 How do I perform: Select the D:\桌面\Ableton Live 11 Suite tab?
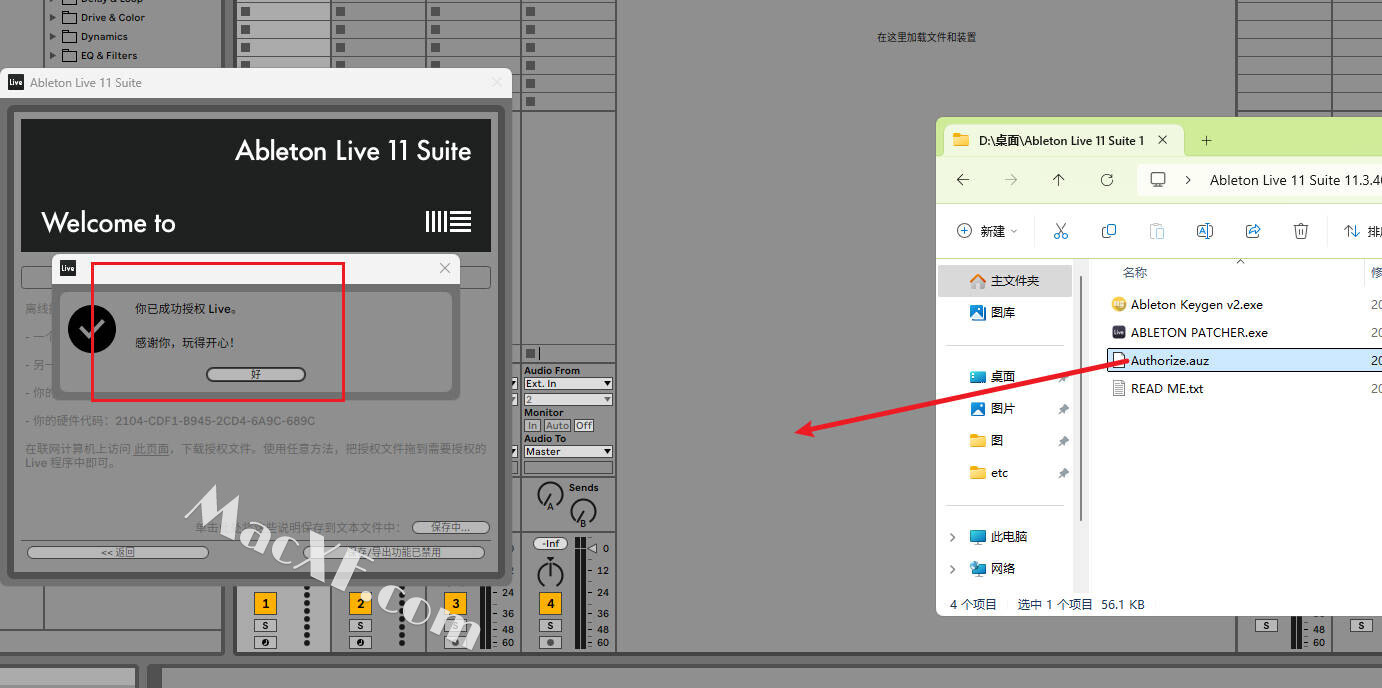pyautogui.click(x=1061, y=140)
